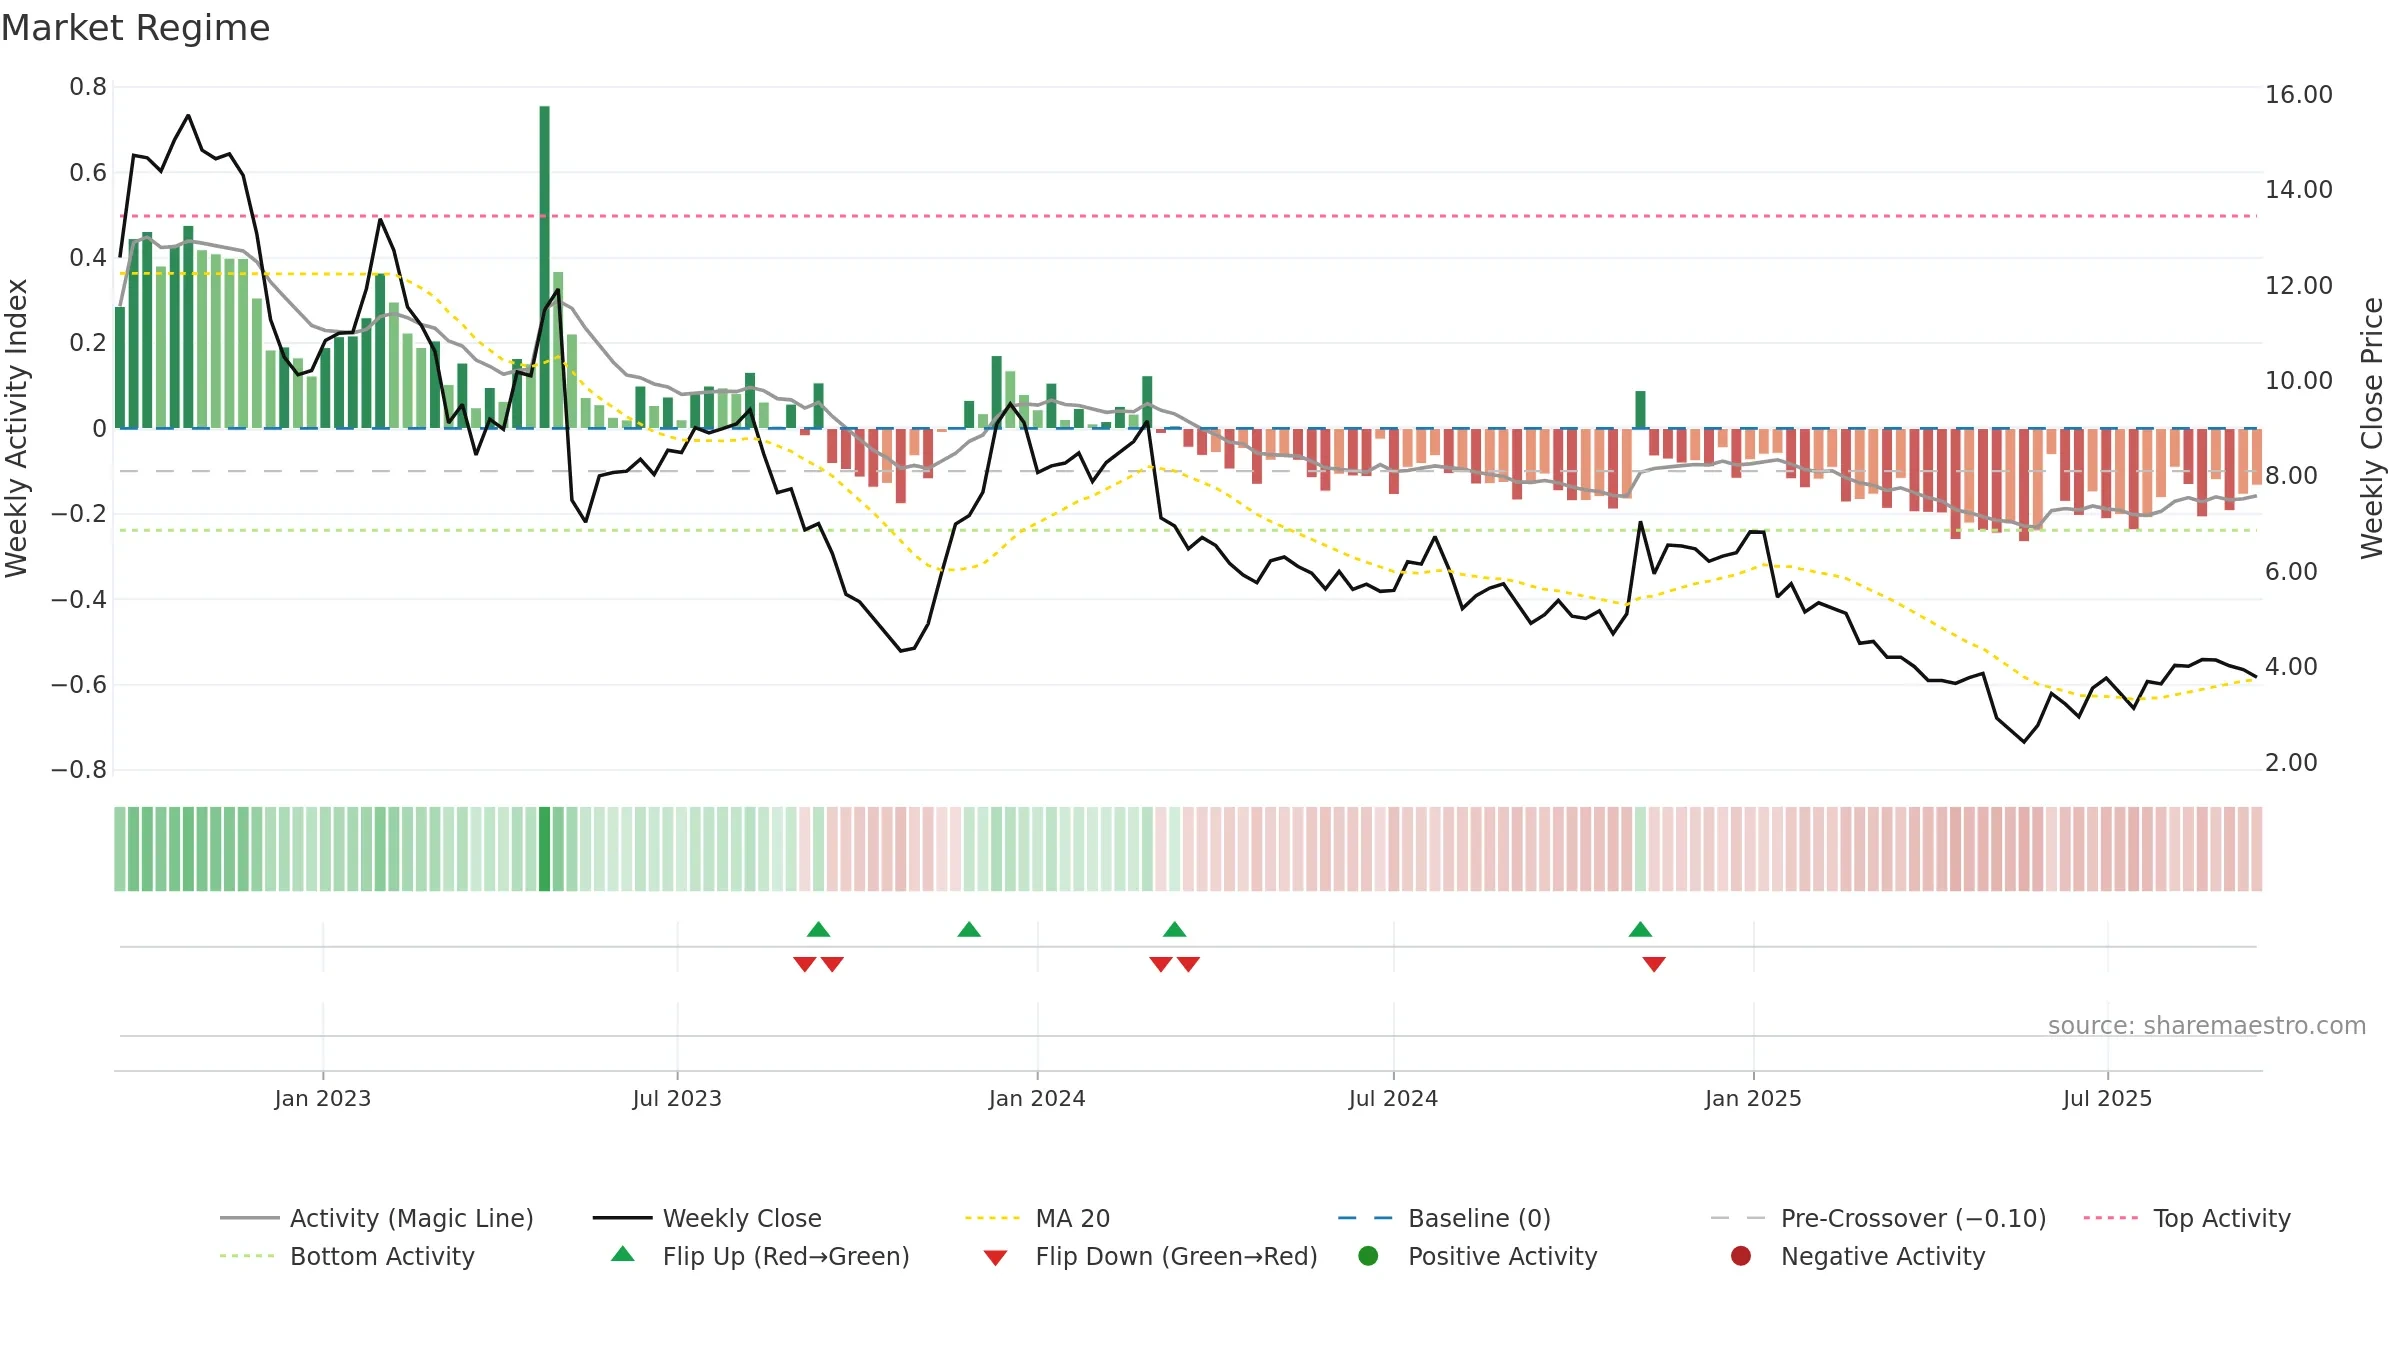Image resolution: width=2400 pixels, height=1350 pixels.
Task: Click the Jan 2023 x-axis label
Action: pos(323,1098)
